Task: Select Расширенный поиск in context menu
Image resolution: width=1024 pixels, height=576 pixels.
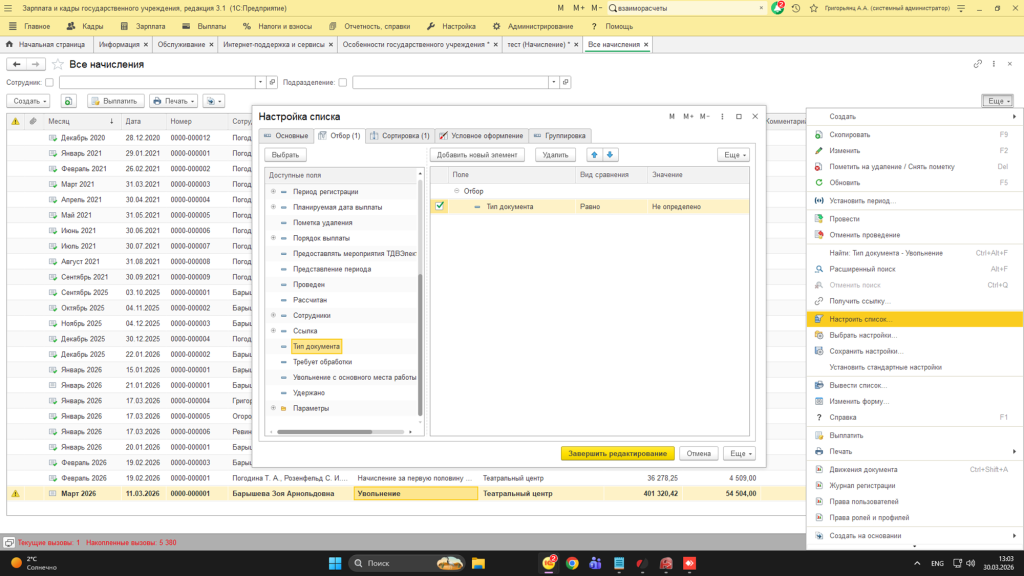Action: [862, 269]
